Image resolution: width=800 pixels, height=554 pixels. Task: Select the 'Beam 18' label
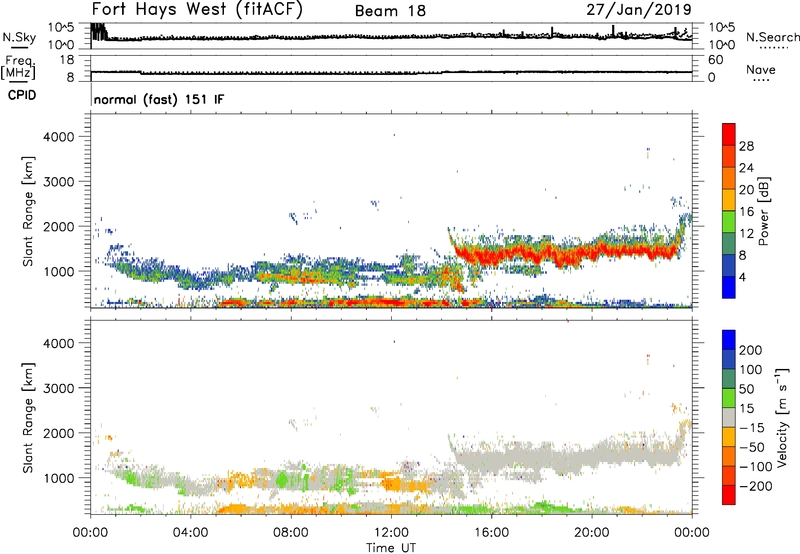[390, 11]
